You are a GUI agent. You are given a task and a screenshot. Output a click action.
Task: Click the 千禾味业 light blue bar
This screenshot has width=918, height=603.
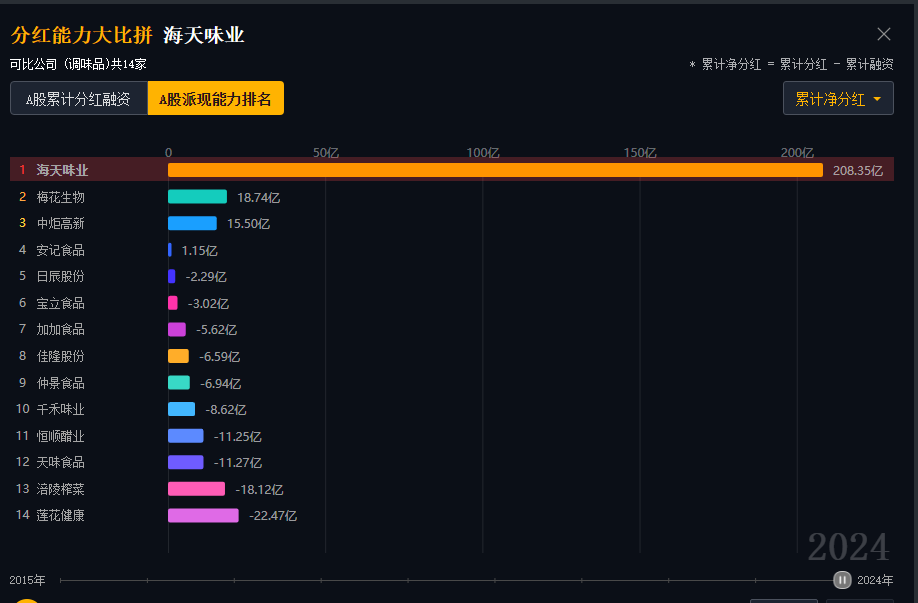pyautogui.click(x=181, y=409)
